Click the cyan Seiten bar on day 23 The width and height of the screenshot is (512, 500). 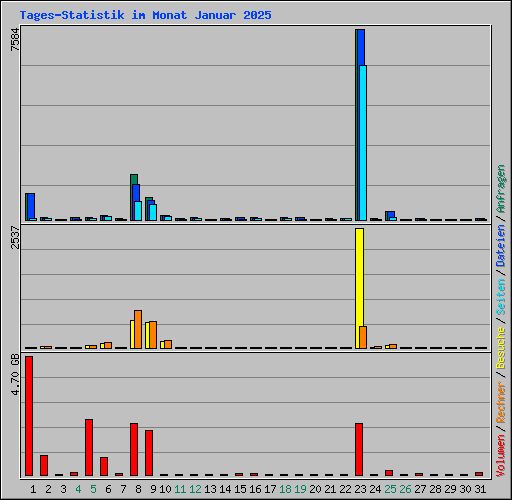363,143
